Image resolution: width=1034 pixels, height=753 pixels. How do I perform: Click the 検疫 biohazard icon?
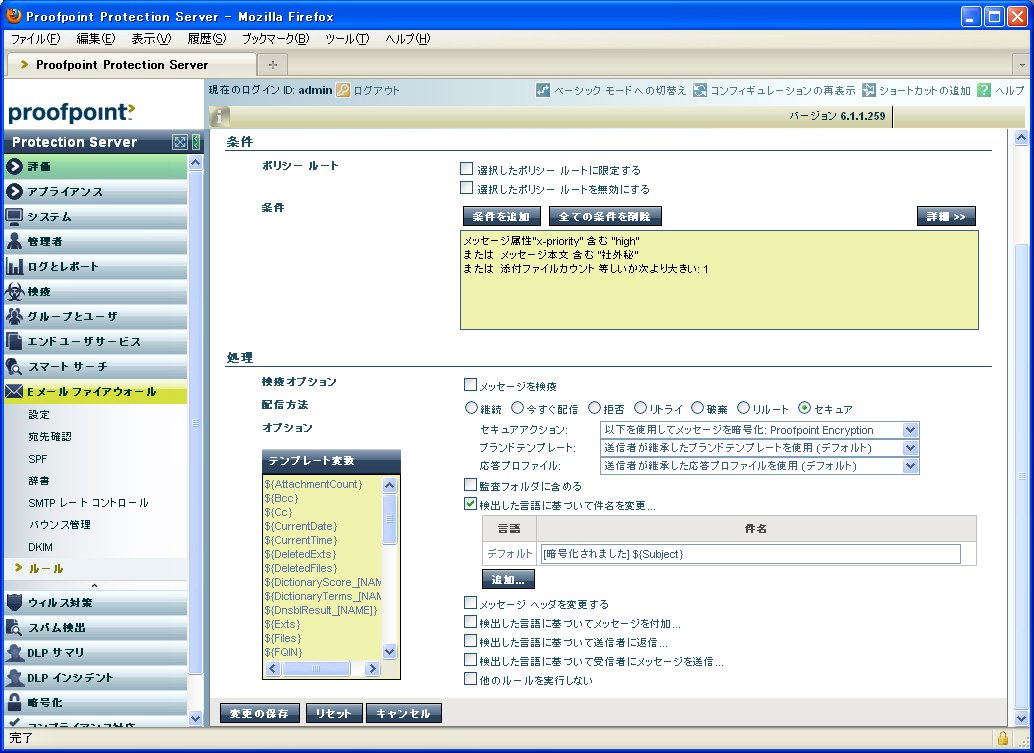[14, 291]
